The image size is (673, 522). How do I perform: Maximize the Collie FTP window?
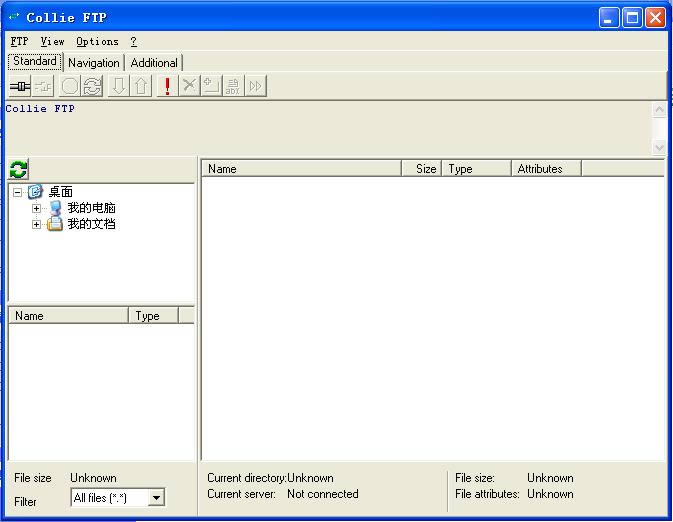632,18
